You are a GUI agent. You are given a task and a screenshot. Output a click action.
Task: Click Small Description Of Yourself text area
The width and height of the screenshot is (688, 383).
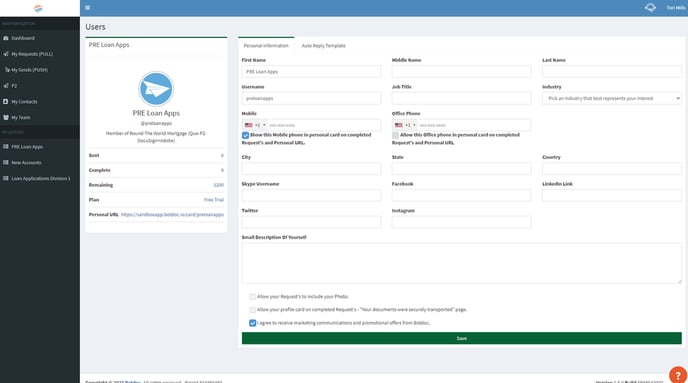pos(462,263)
